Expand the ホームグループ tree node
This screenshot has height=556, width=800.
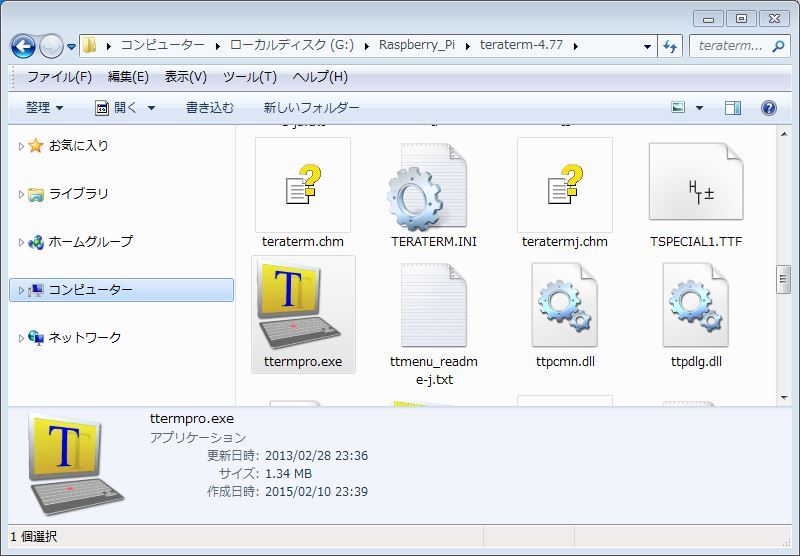(x=21, y=242)
